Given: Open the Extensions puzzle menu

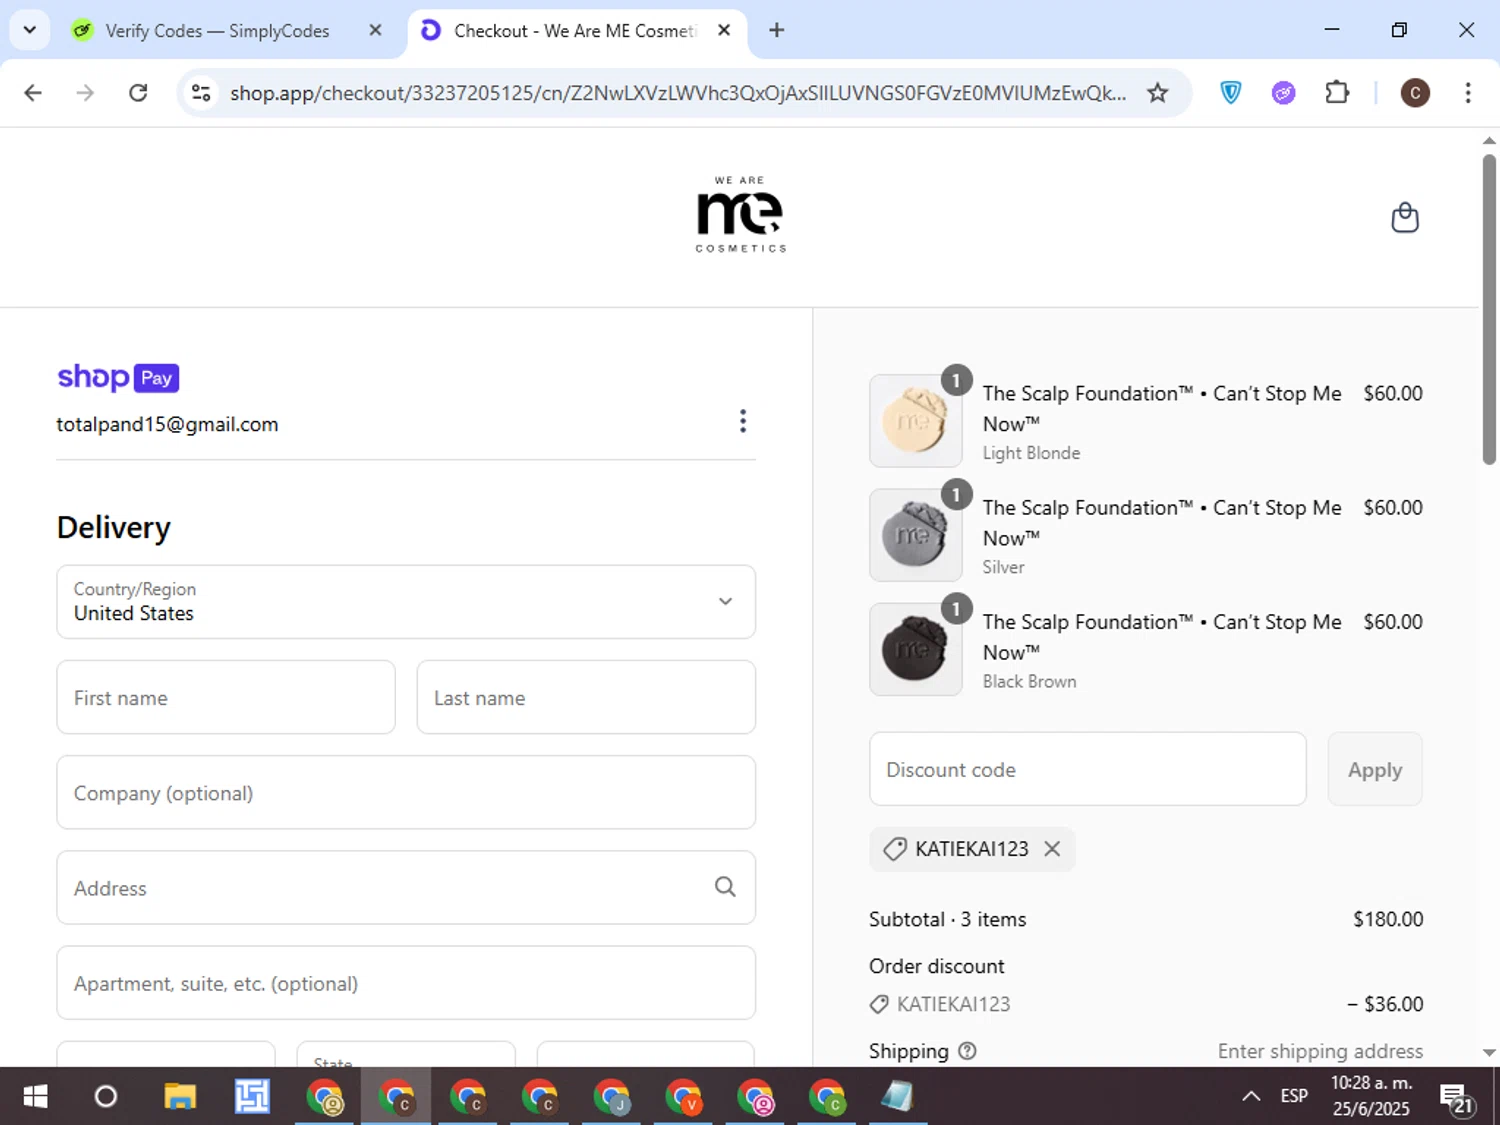Looking at the screenshot, I should pos(1337,93).
